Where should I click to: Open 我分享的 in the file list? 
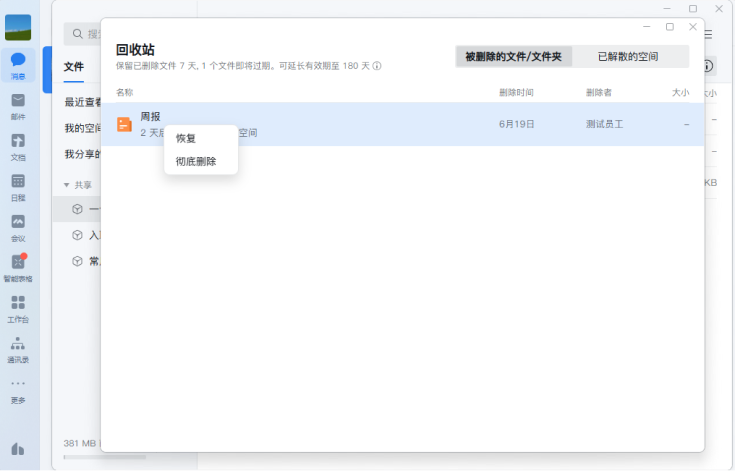point(83,154)
